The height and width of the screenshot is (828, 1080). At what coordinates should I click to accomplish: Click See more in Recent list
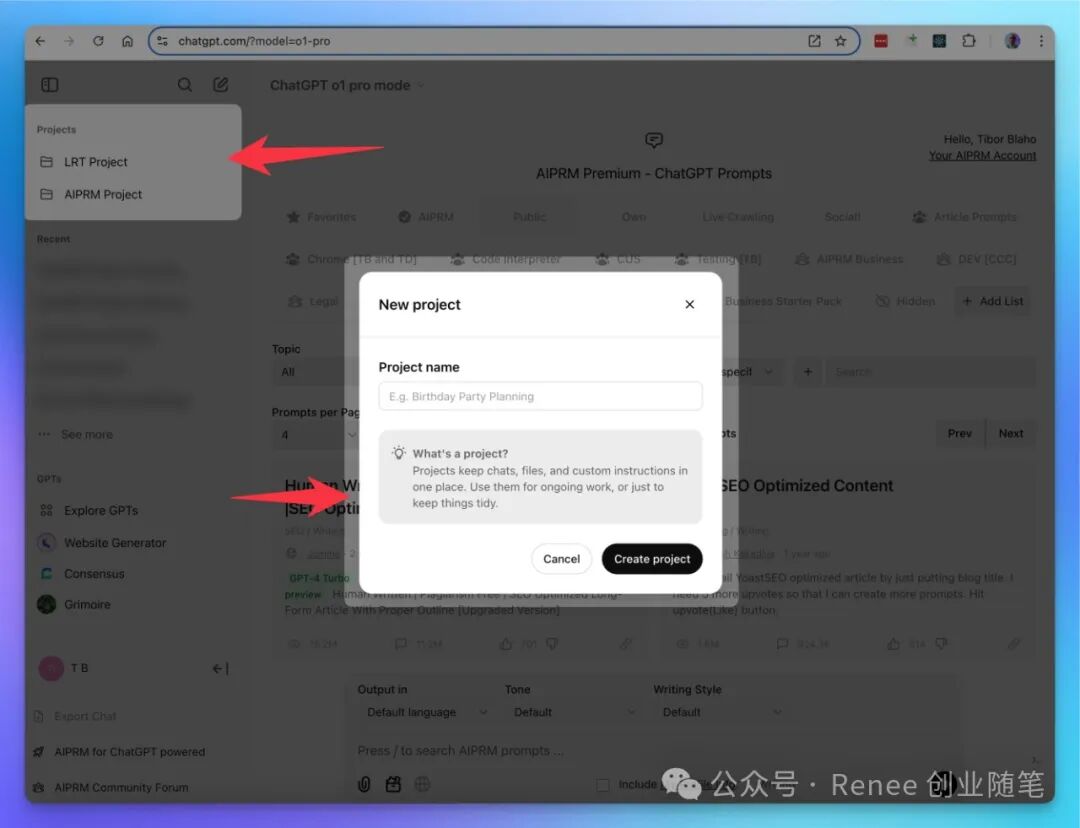[86, 435]
